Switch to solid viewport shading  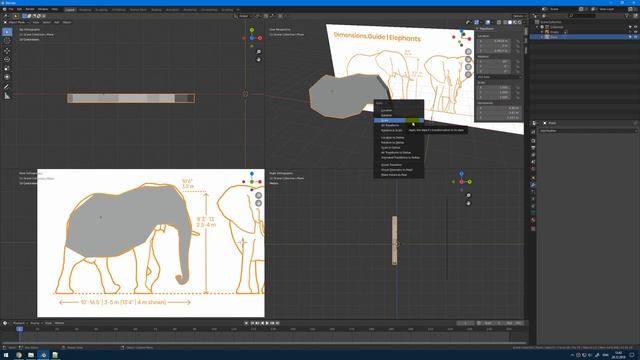[510, 22]
